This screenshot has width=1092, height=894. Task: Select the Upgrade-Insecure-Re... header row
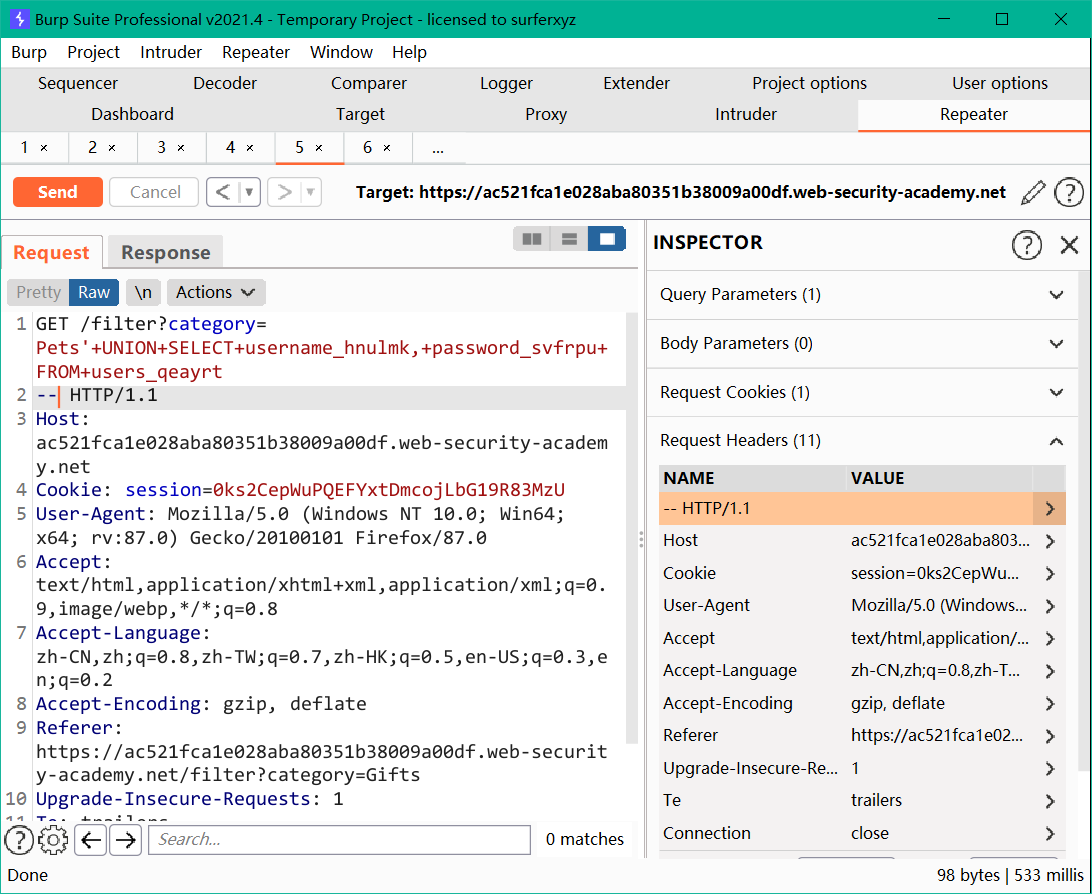point(862,769)
